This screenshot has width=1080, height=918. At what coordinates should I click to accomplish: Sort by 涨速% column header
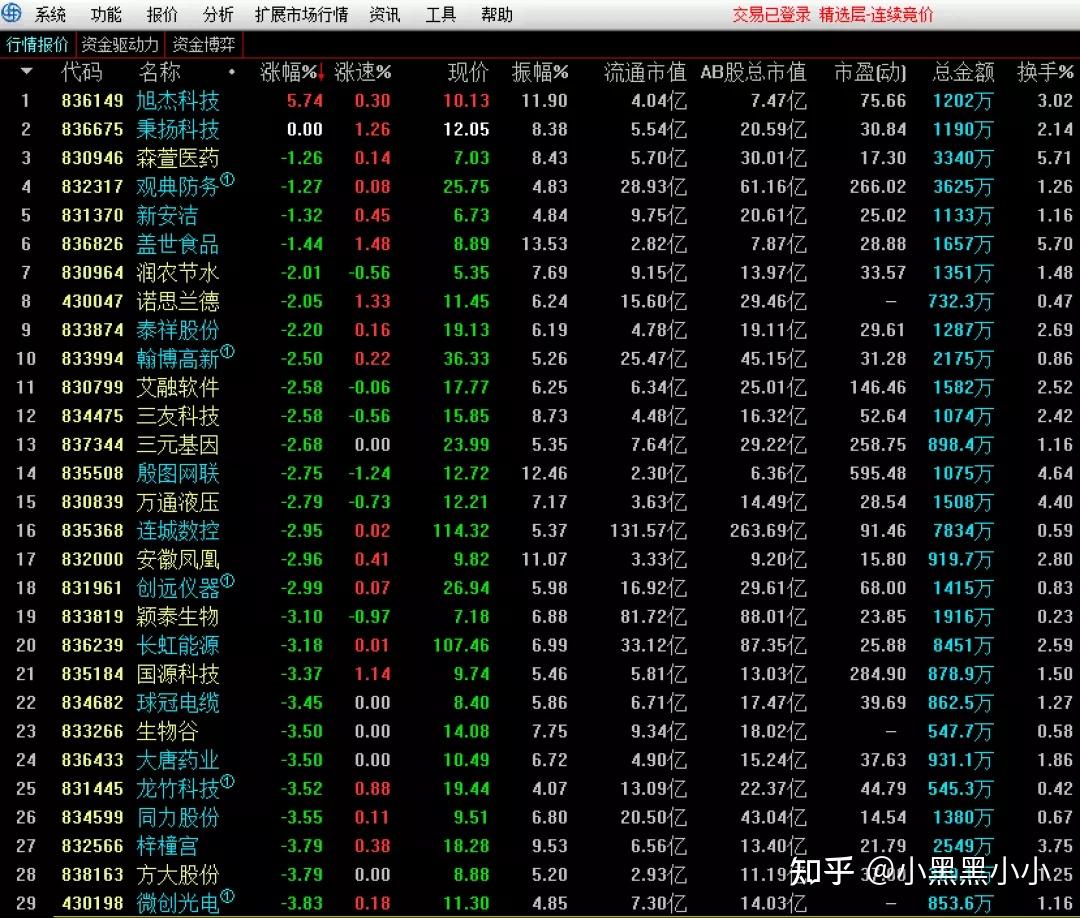[x=363, y=72]
